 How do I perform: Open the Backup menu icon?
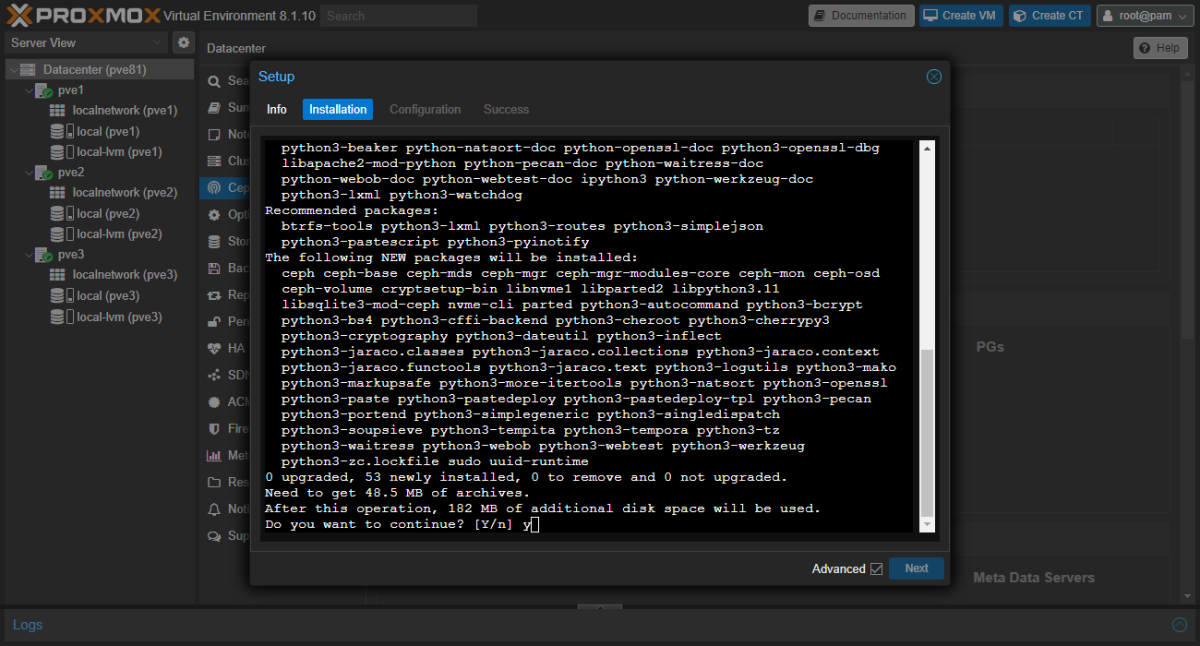tap(214, 268)
